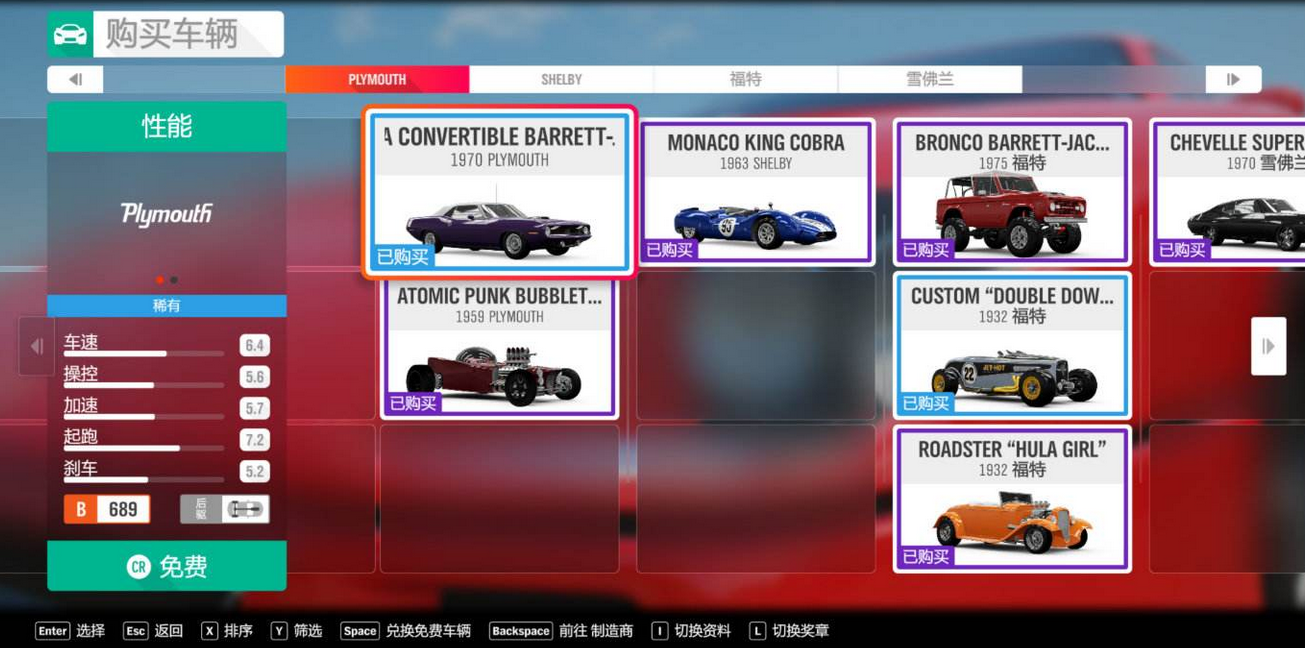Viewport: 1305px width, 648px height.
Task: Click the 5.2 braking value
Action: 254,472
